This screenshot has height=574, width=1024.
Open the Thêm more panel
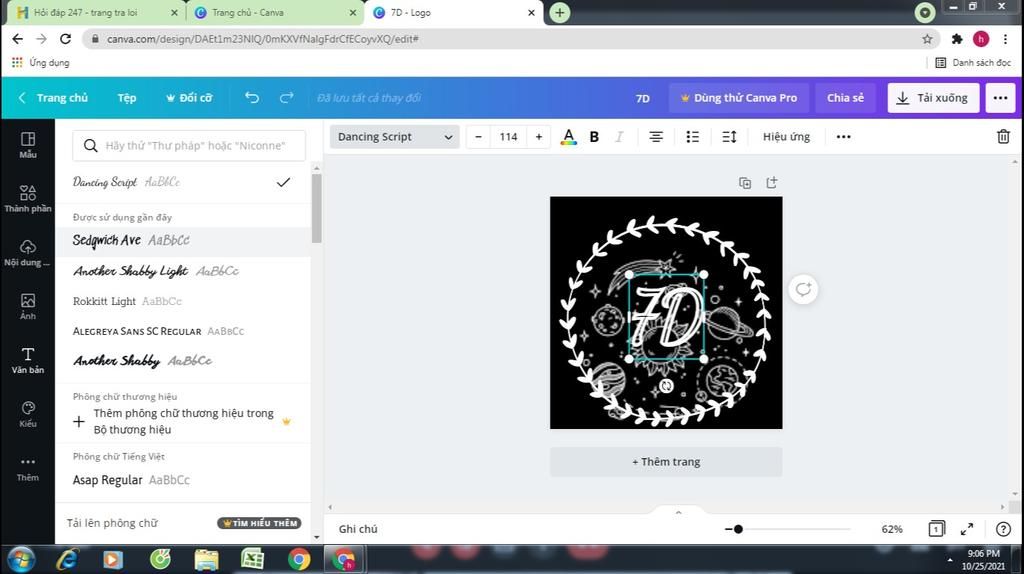(27, 468)
